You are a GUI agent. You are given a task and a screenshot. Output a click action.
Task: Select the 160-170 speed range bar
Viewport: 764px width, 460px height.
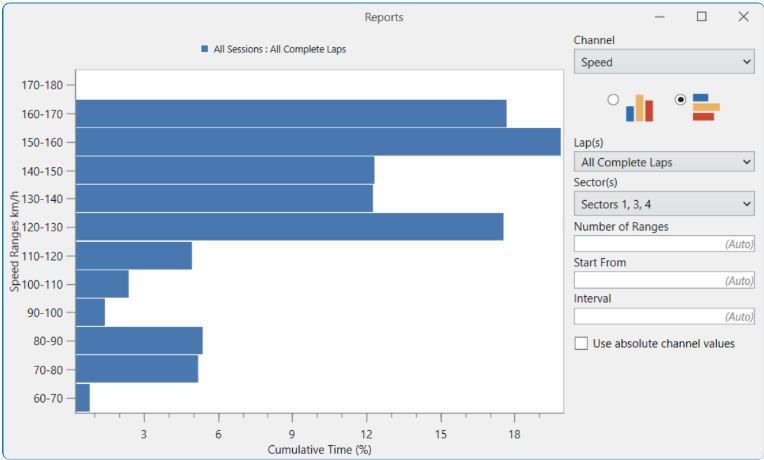[291, 114]
